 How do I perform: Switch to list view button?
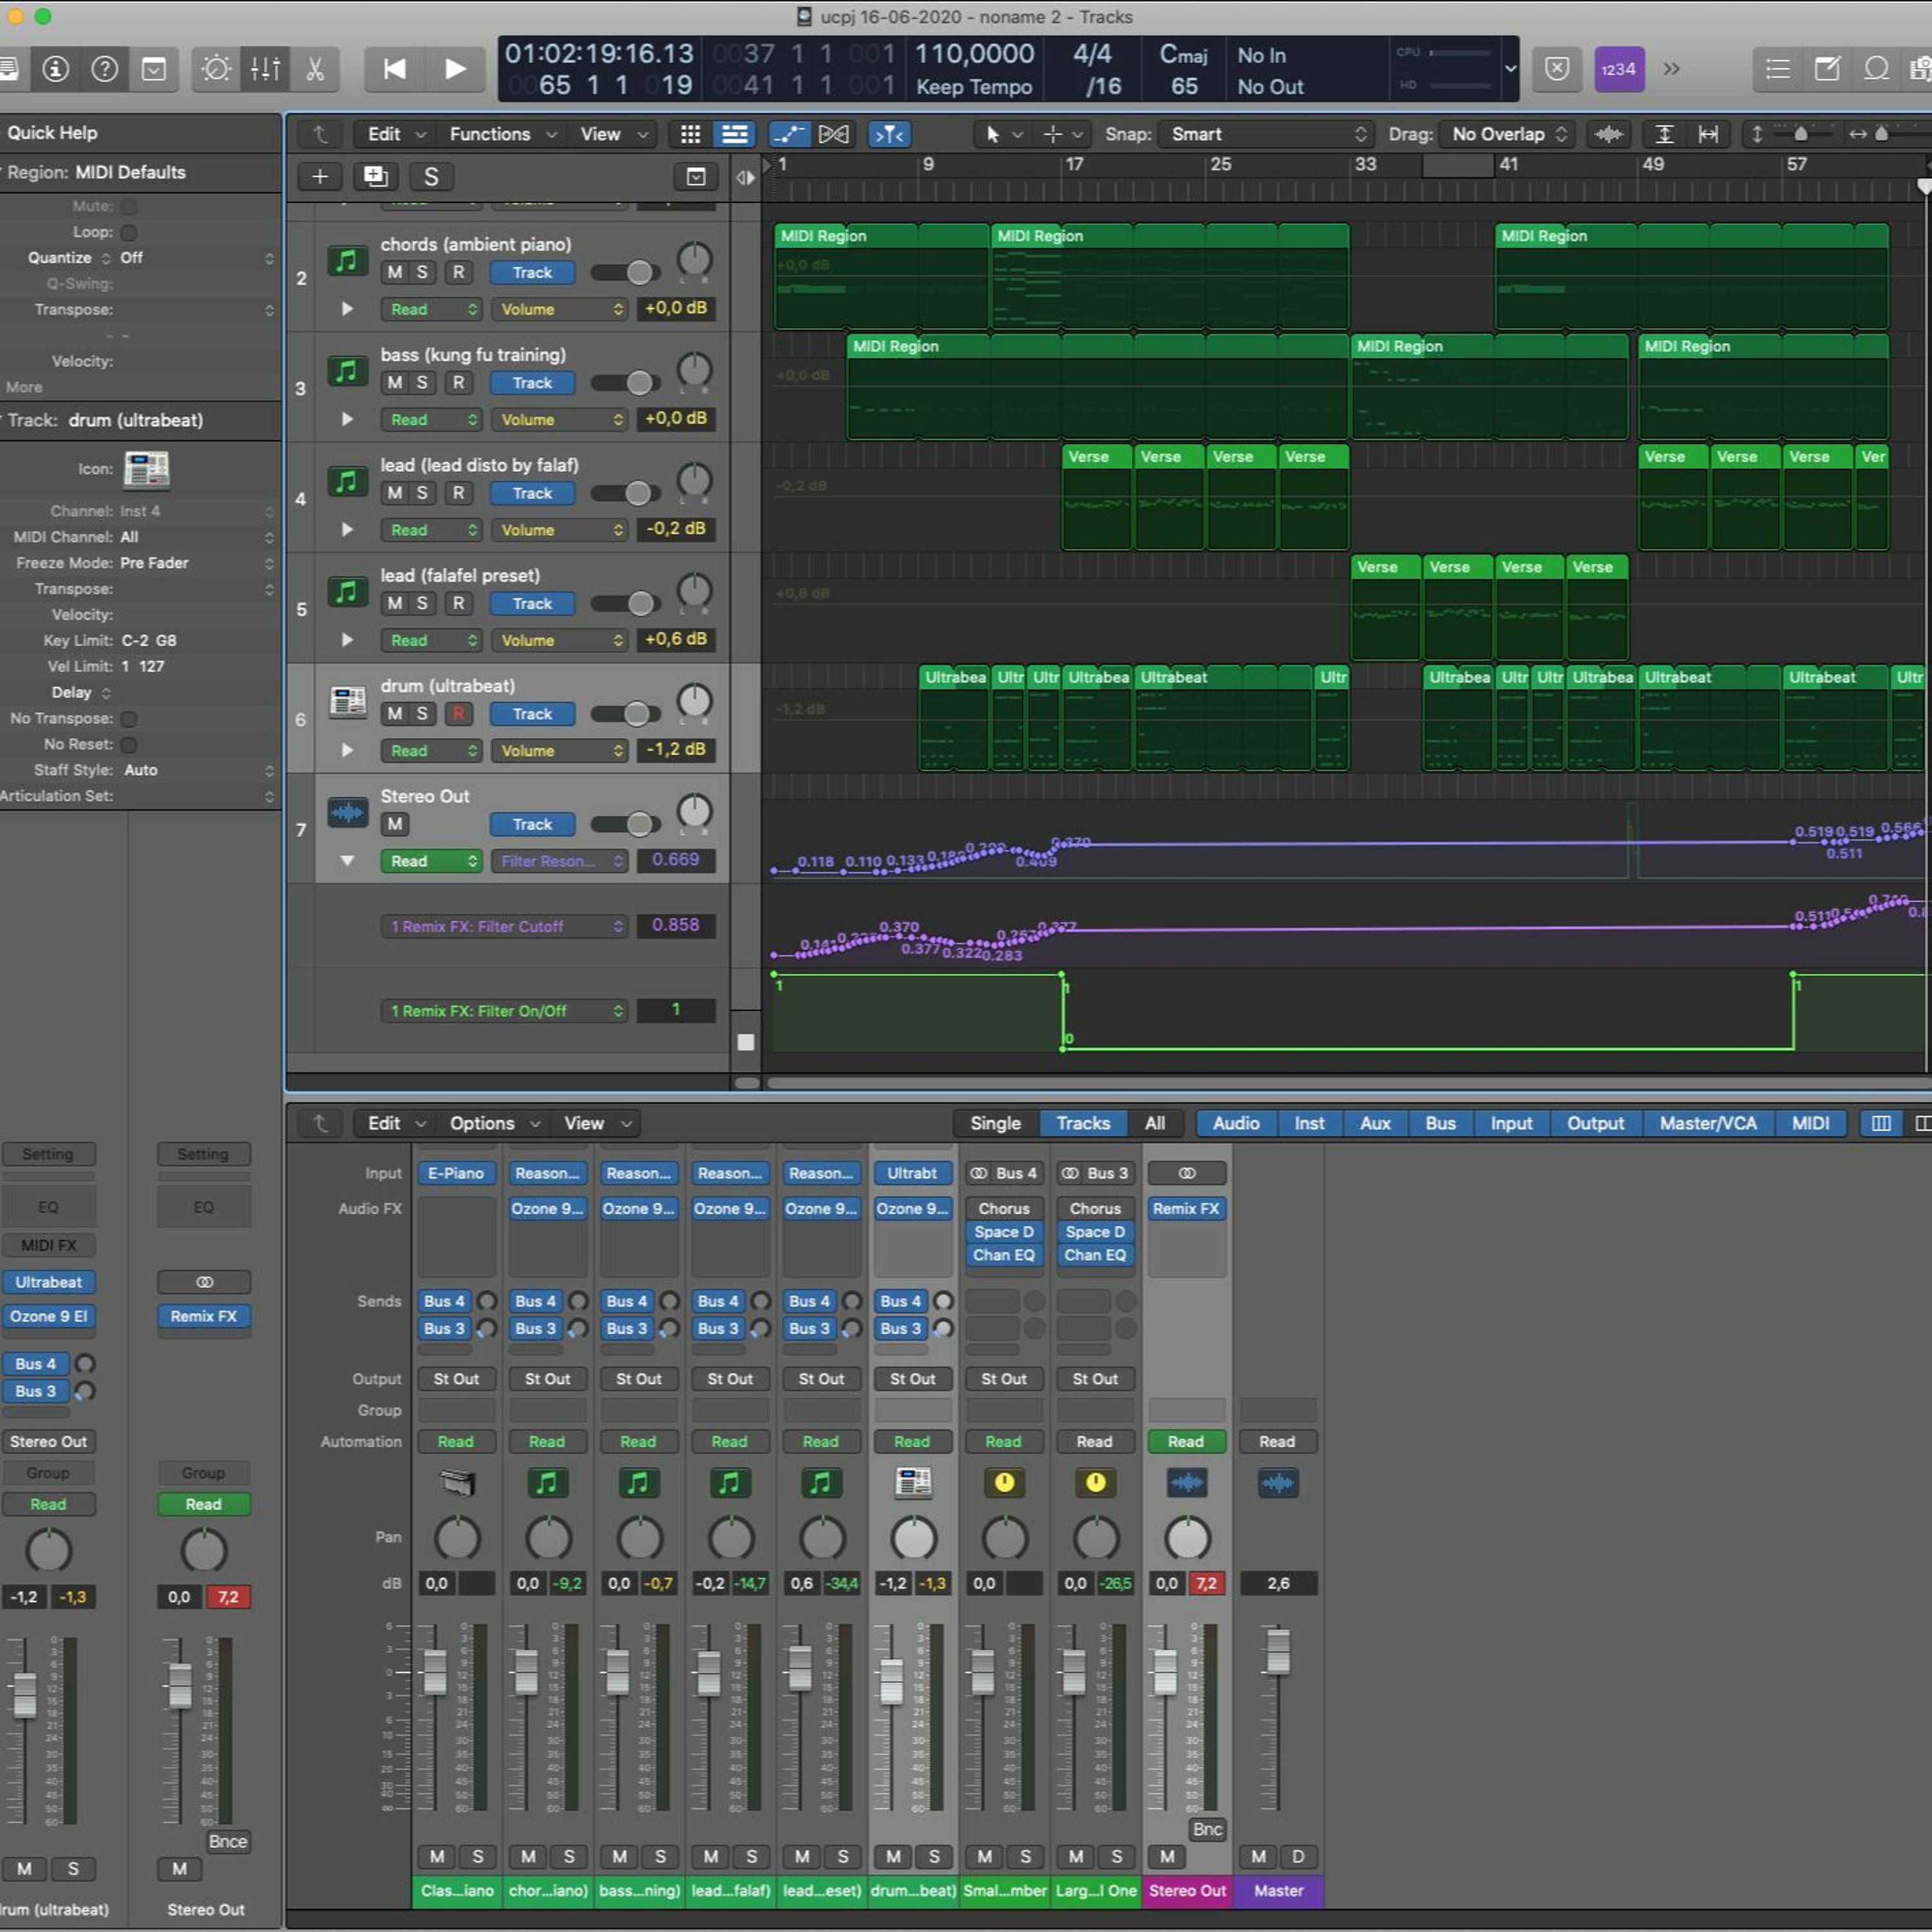coord(735,134)
